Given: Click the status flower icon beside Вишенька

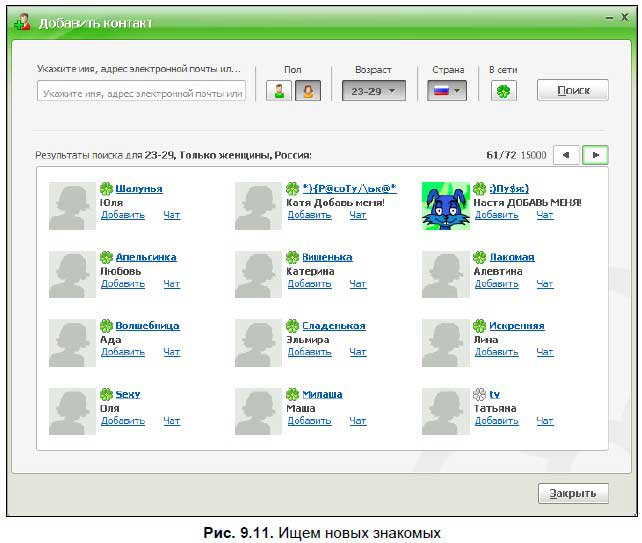Looking at the screenshot, I should pyautogui.click(x=292, y=257).
